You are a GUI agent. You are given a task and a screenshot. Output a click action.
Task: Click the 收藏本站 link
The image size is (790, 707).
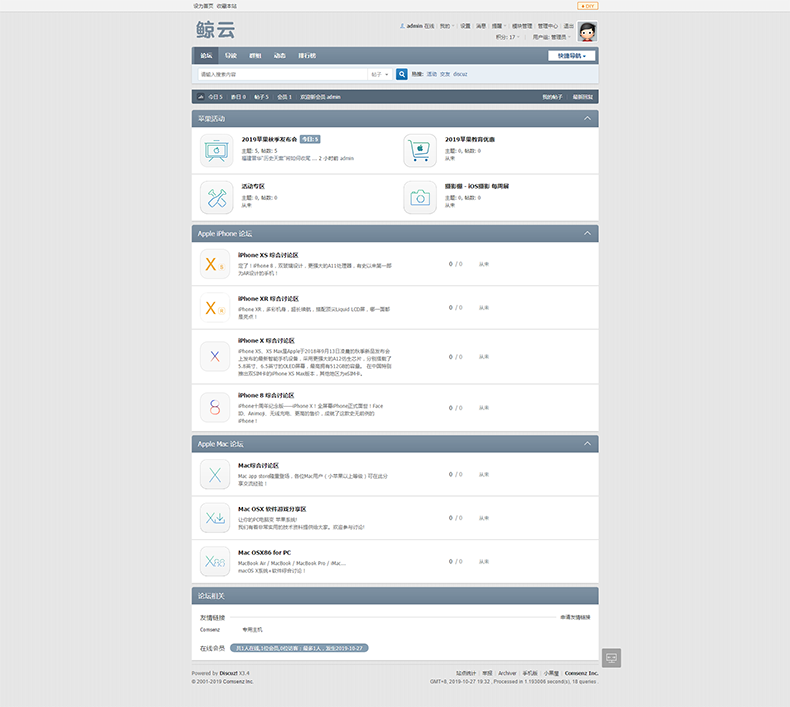click(227, 6)
